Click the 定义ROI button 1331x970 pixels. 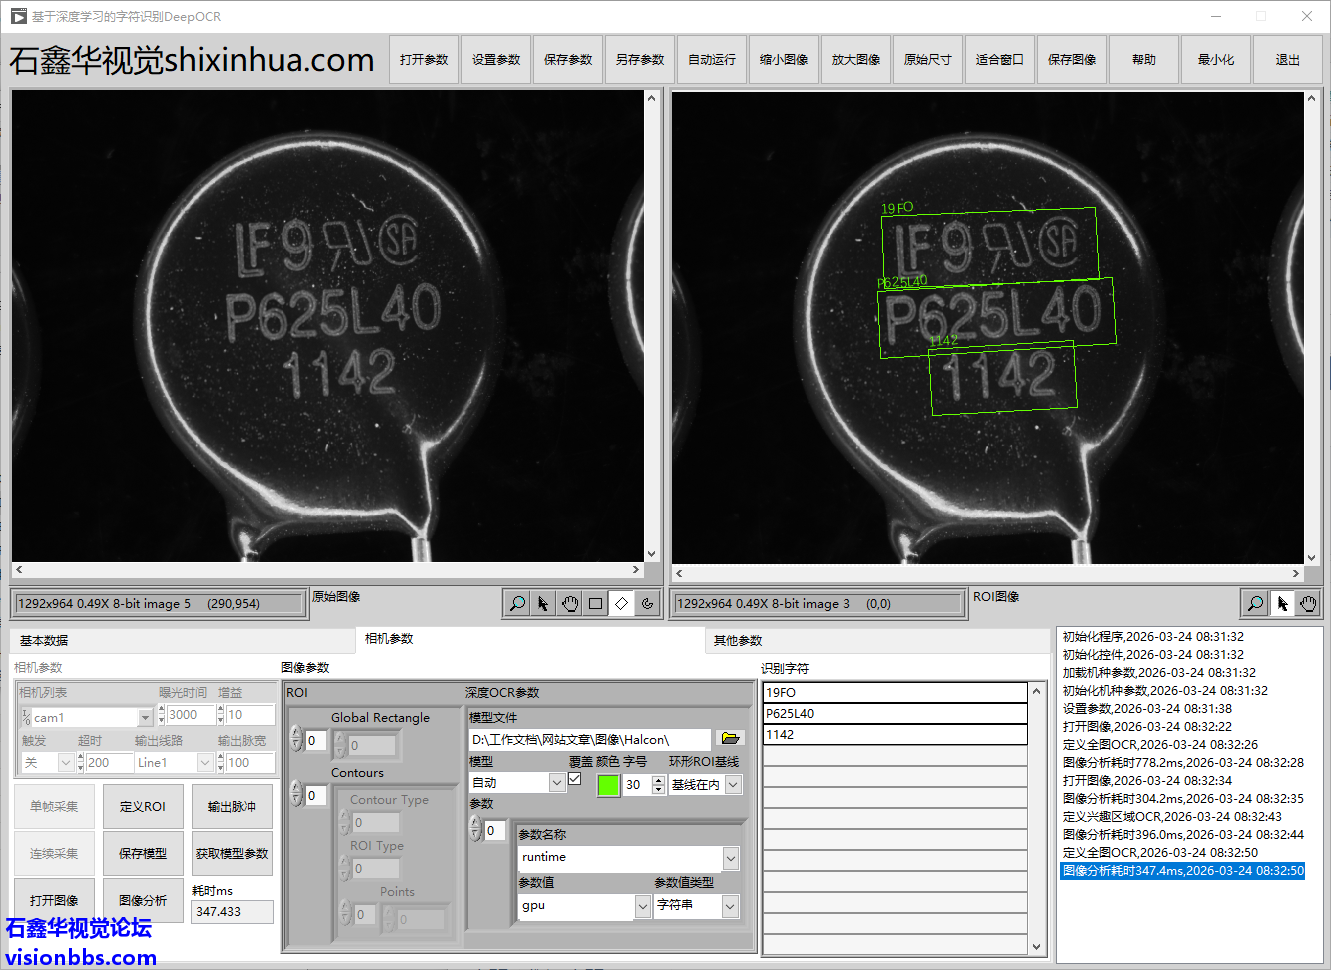tap(142, 807)
